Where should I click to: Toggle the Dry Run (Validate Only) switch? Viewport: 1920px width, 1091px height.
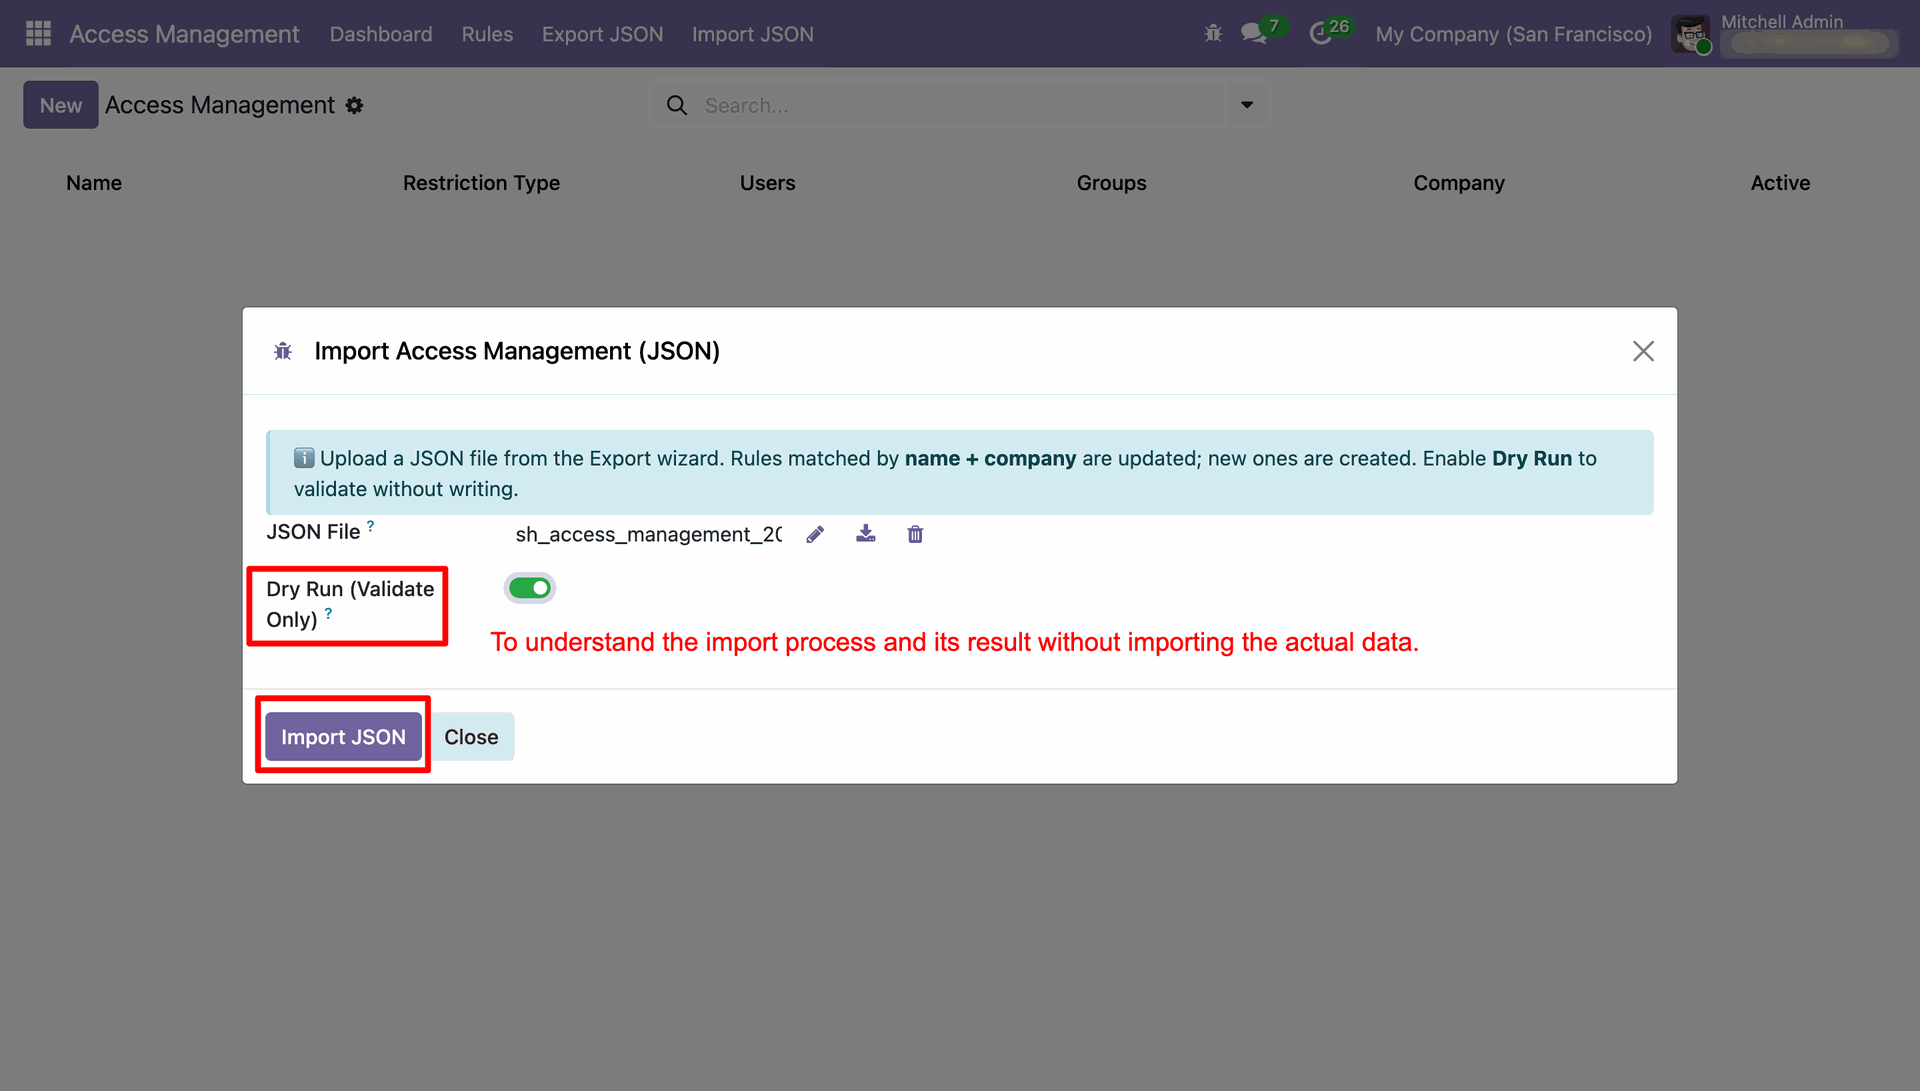coord(530,588)
